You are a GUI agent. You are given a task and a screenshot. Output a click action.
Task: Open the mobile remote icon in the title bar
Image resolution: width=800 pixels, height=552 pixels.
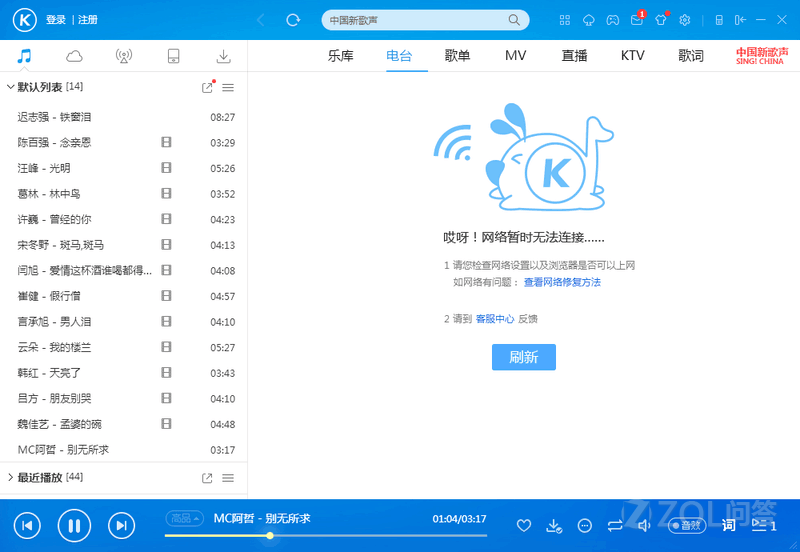tap(719, 20)
